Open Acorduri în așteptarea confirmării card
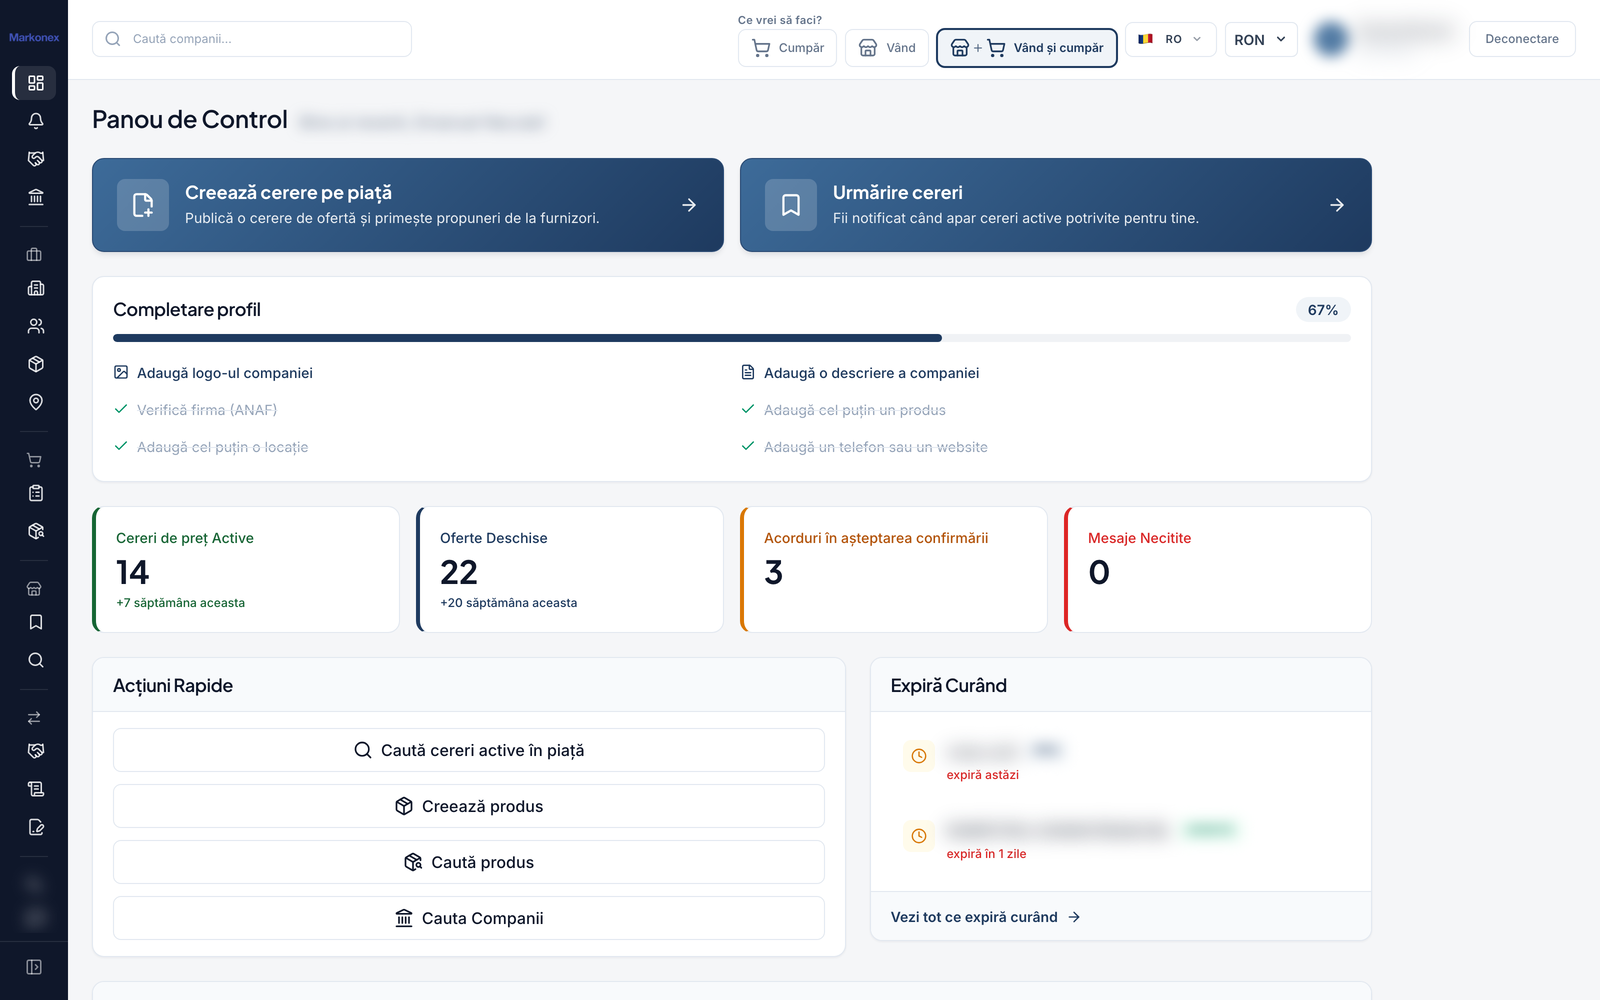The image size is (1600, 1000). pyautogui.click(x=894, y=569)
